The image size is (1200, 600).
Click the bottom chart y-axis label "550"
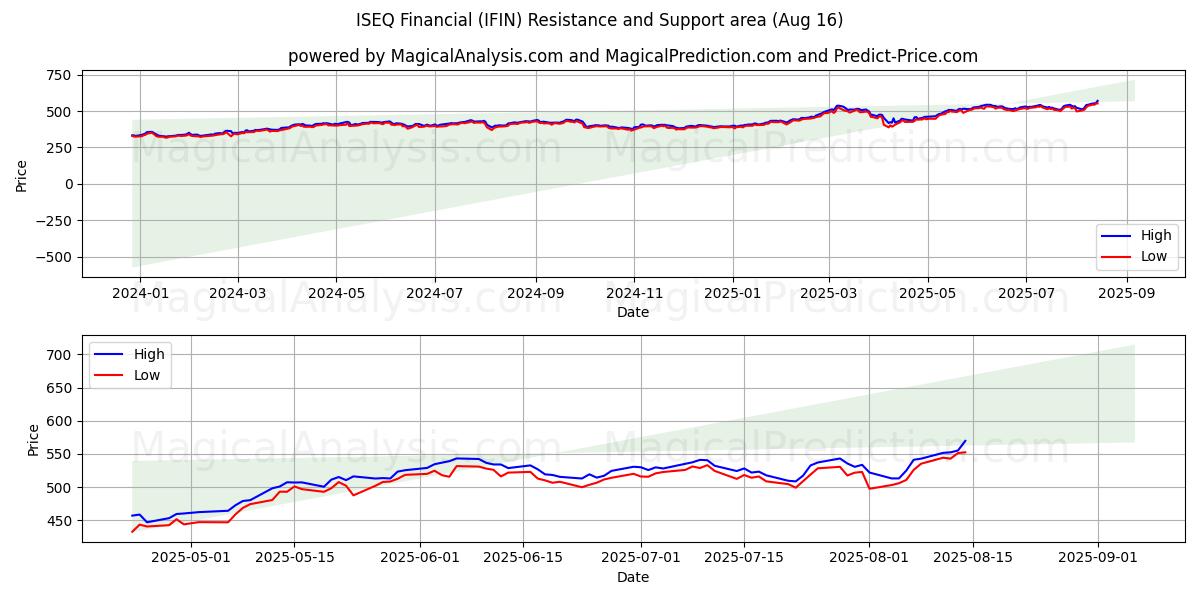coord(58,455)
